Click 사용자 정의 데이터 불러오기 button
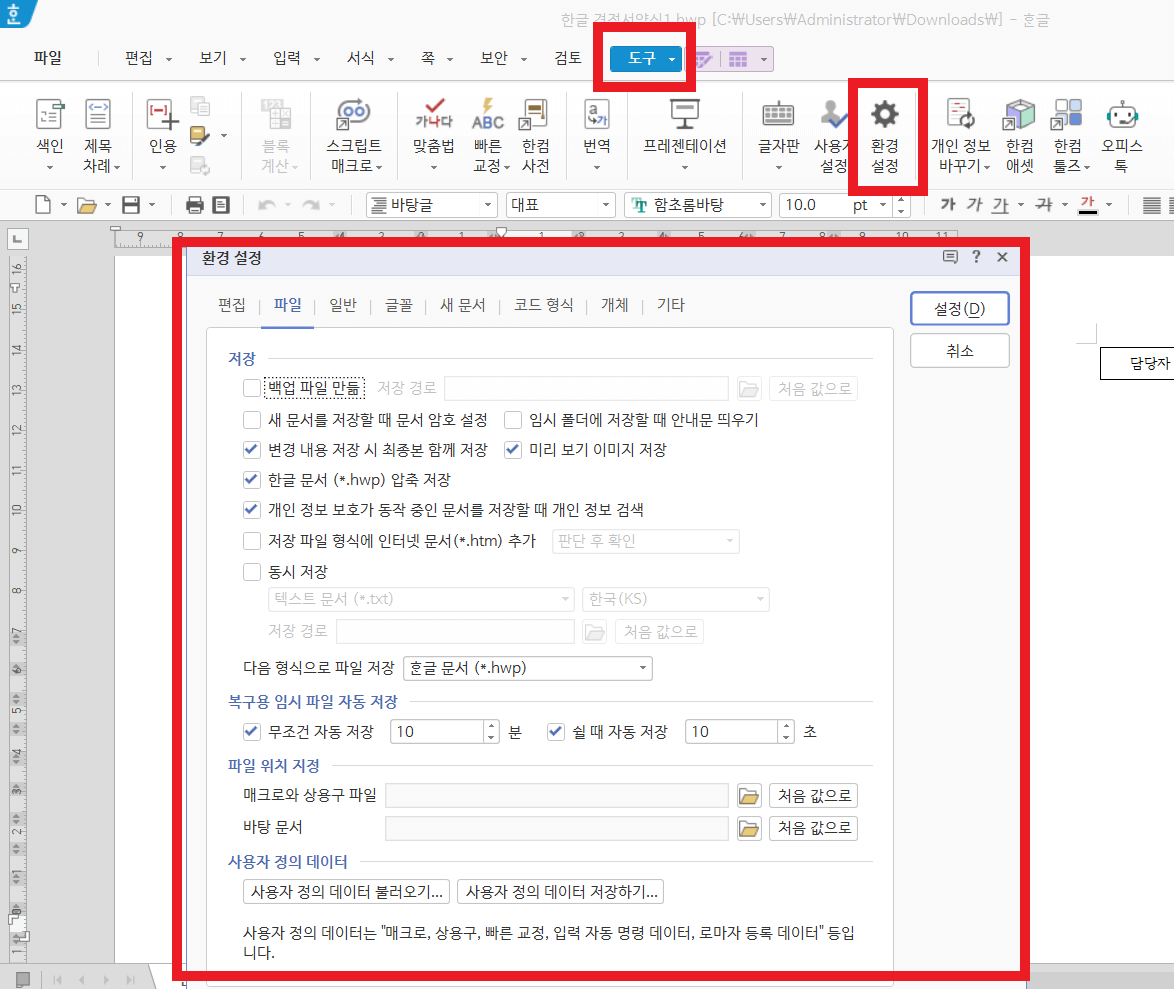Screen dimensions: 1174x989 point(346,892)
